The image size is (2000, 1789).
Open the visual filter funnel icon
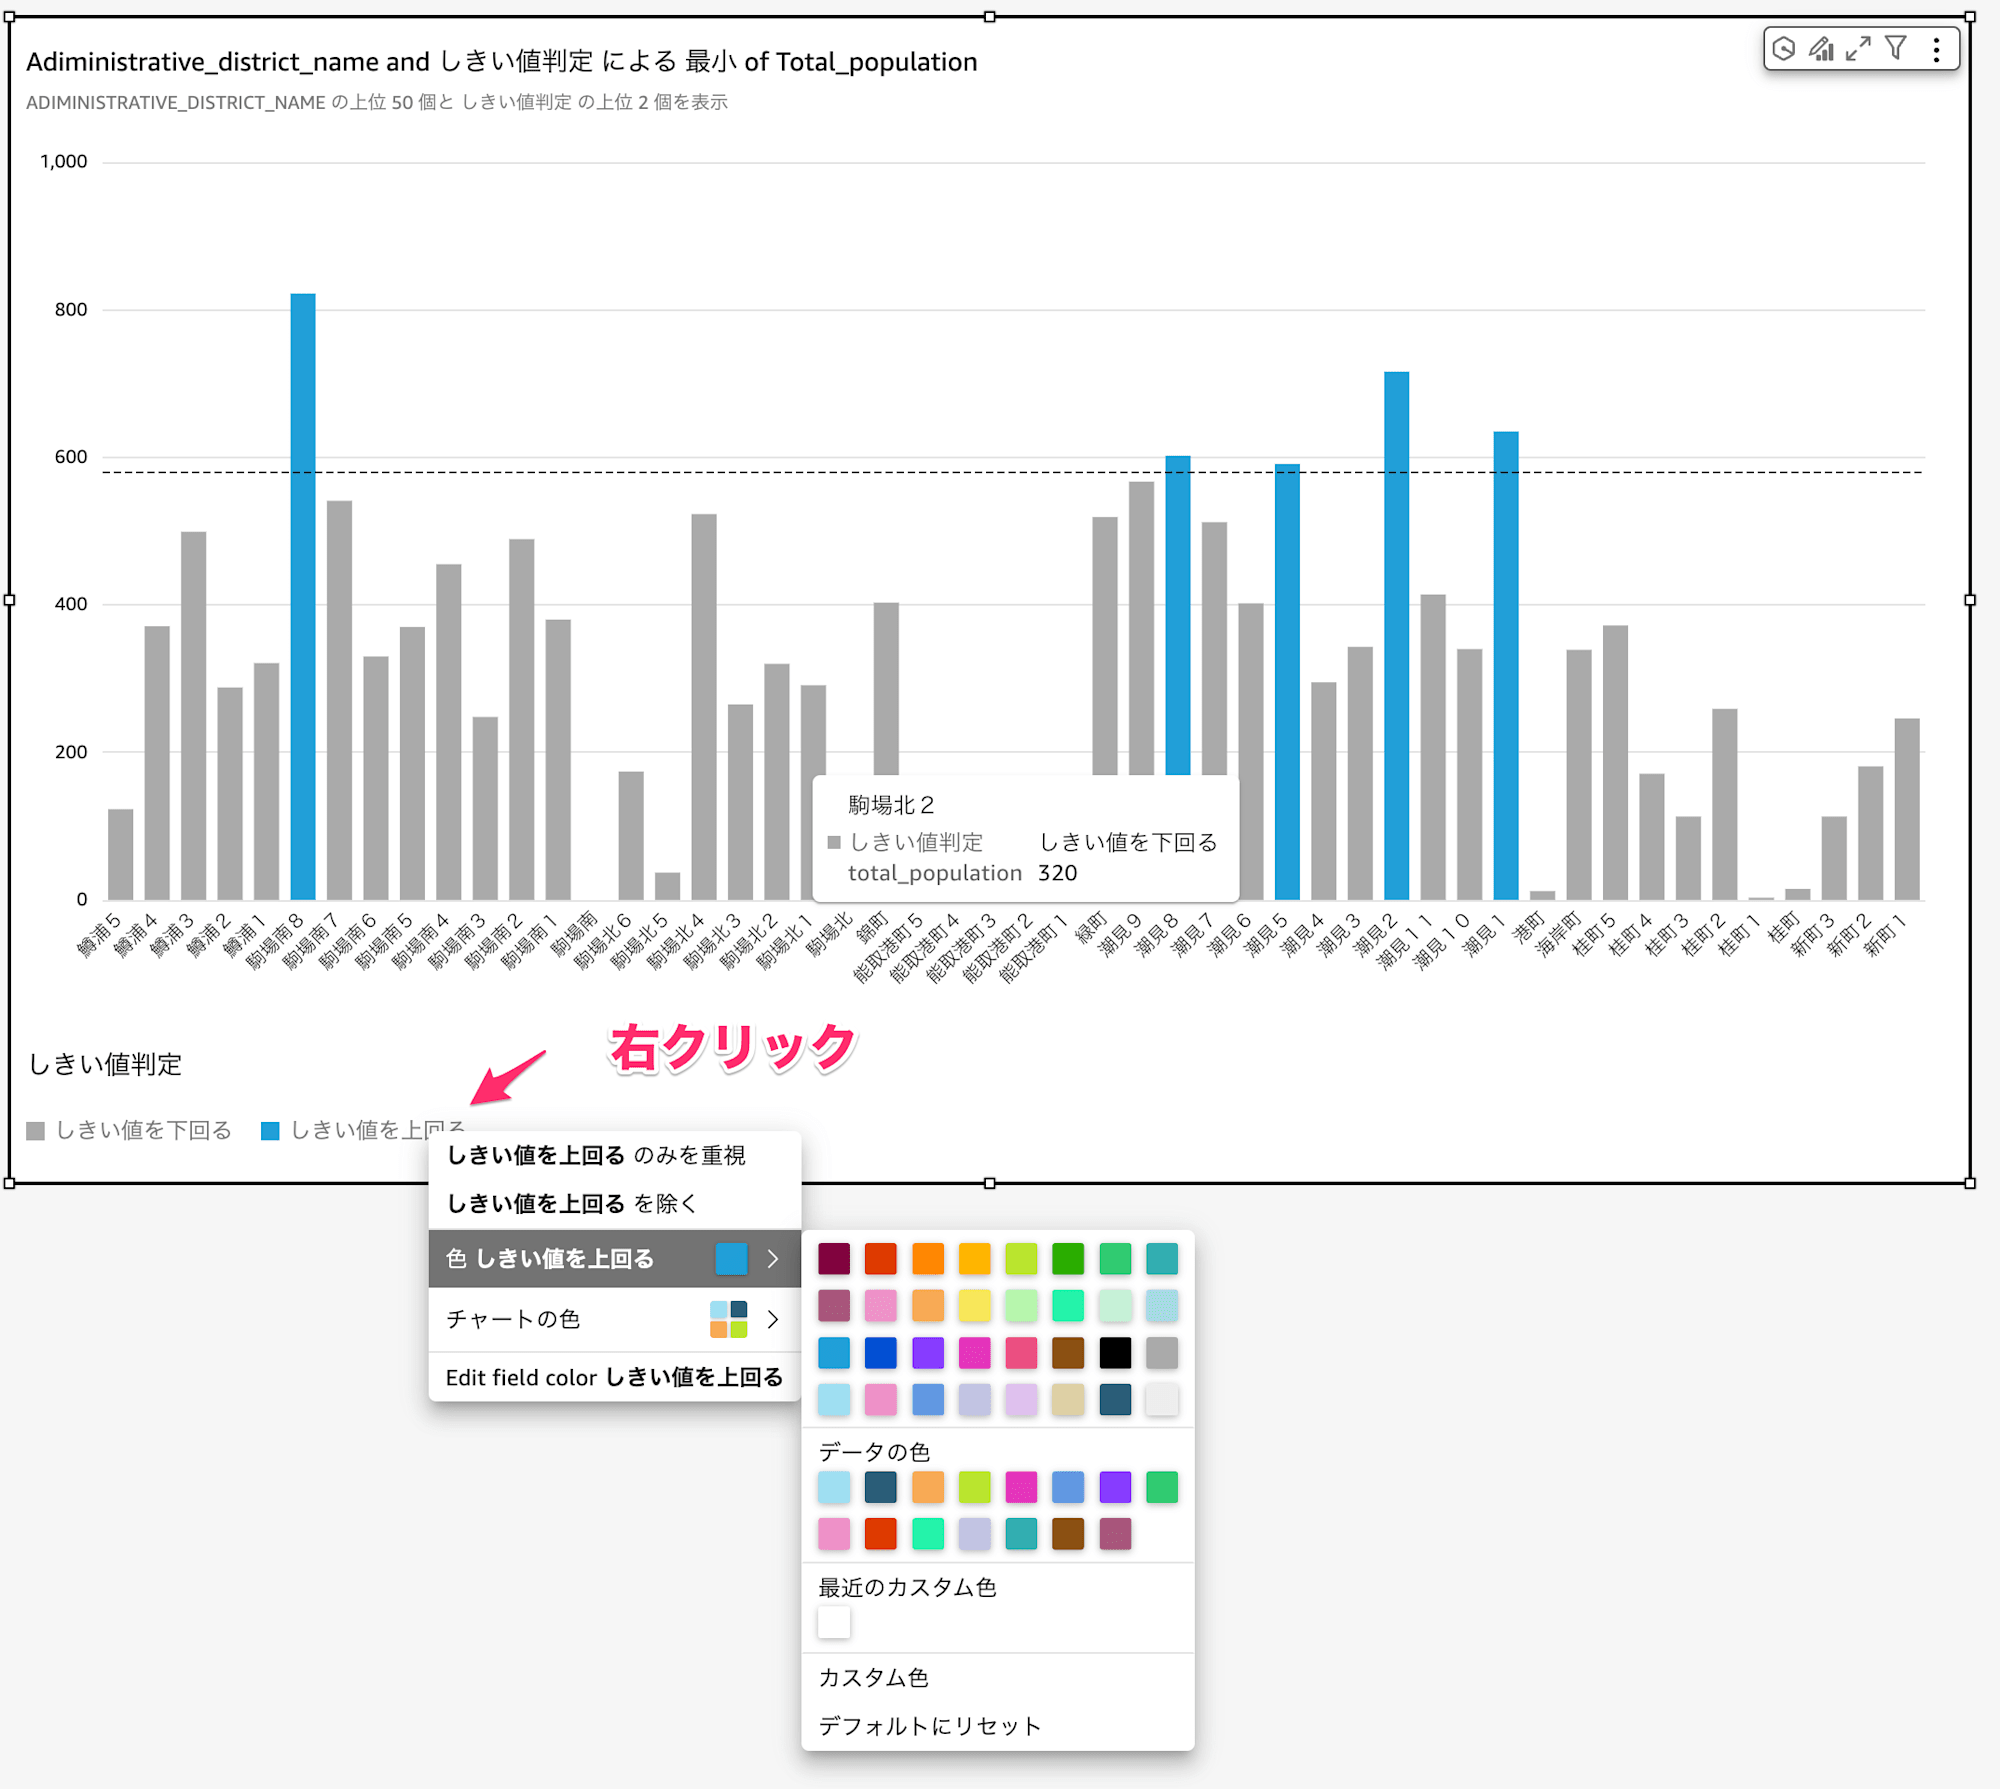click(x=1896, y=49)
